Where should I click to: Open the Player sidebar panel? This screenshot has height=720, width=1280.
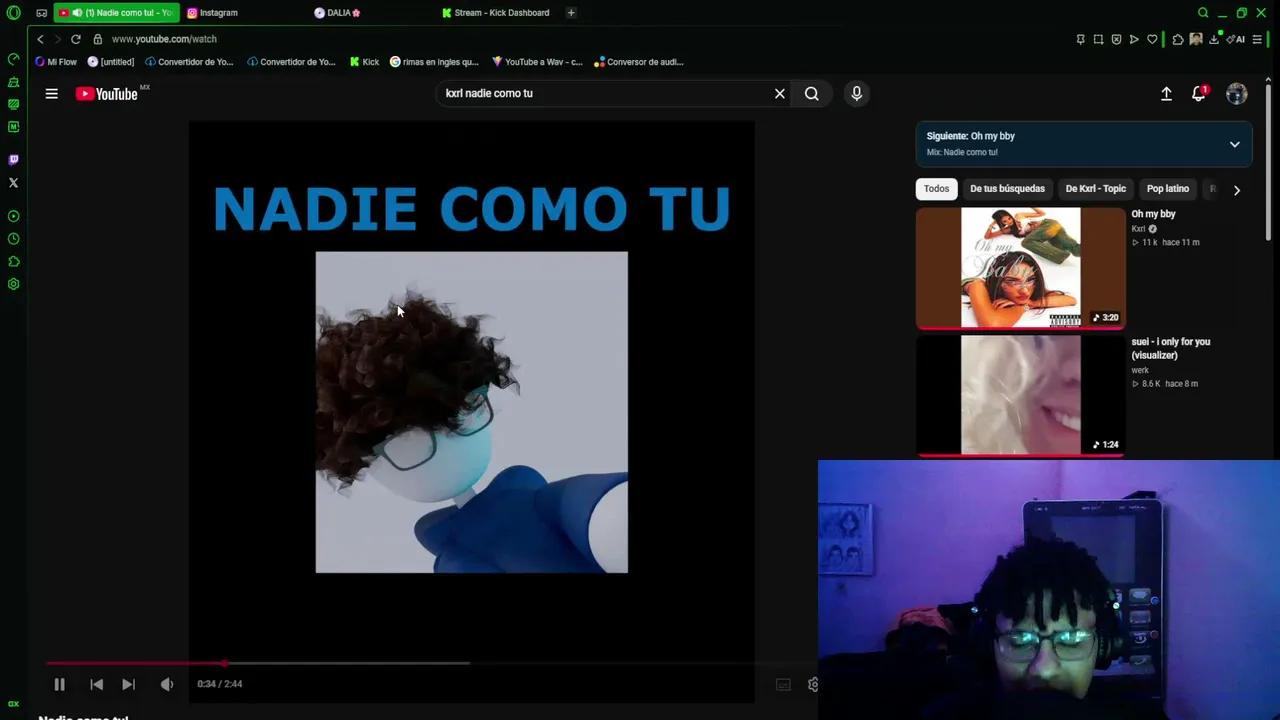[x=13, y=216]
